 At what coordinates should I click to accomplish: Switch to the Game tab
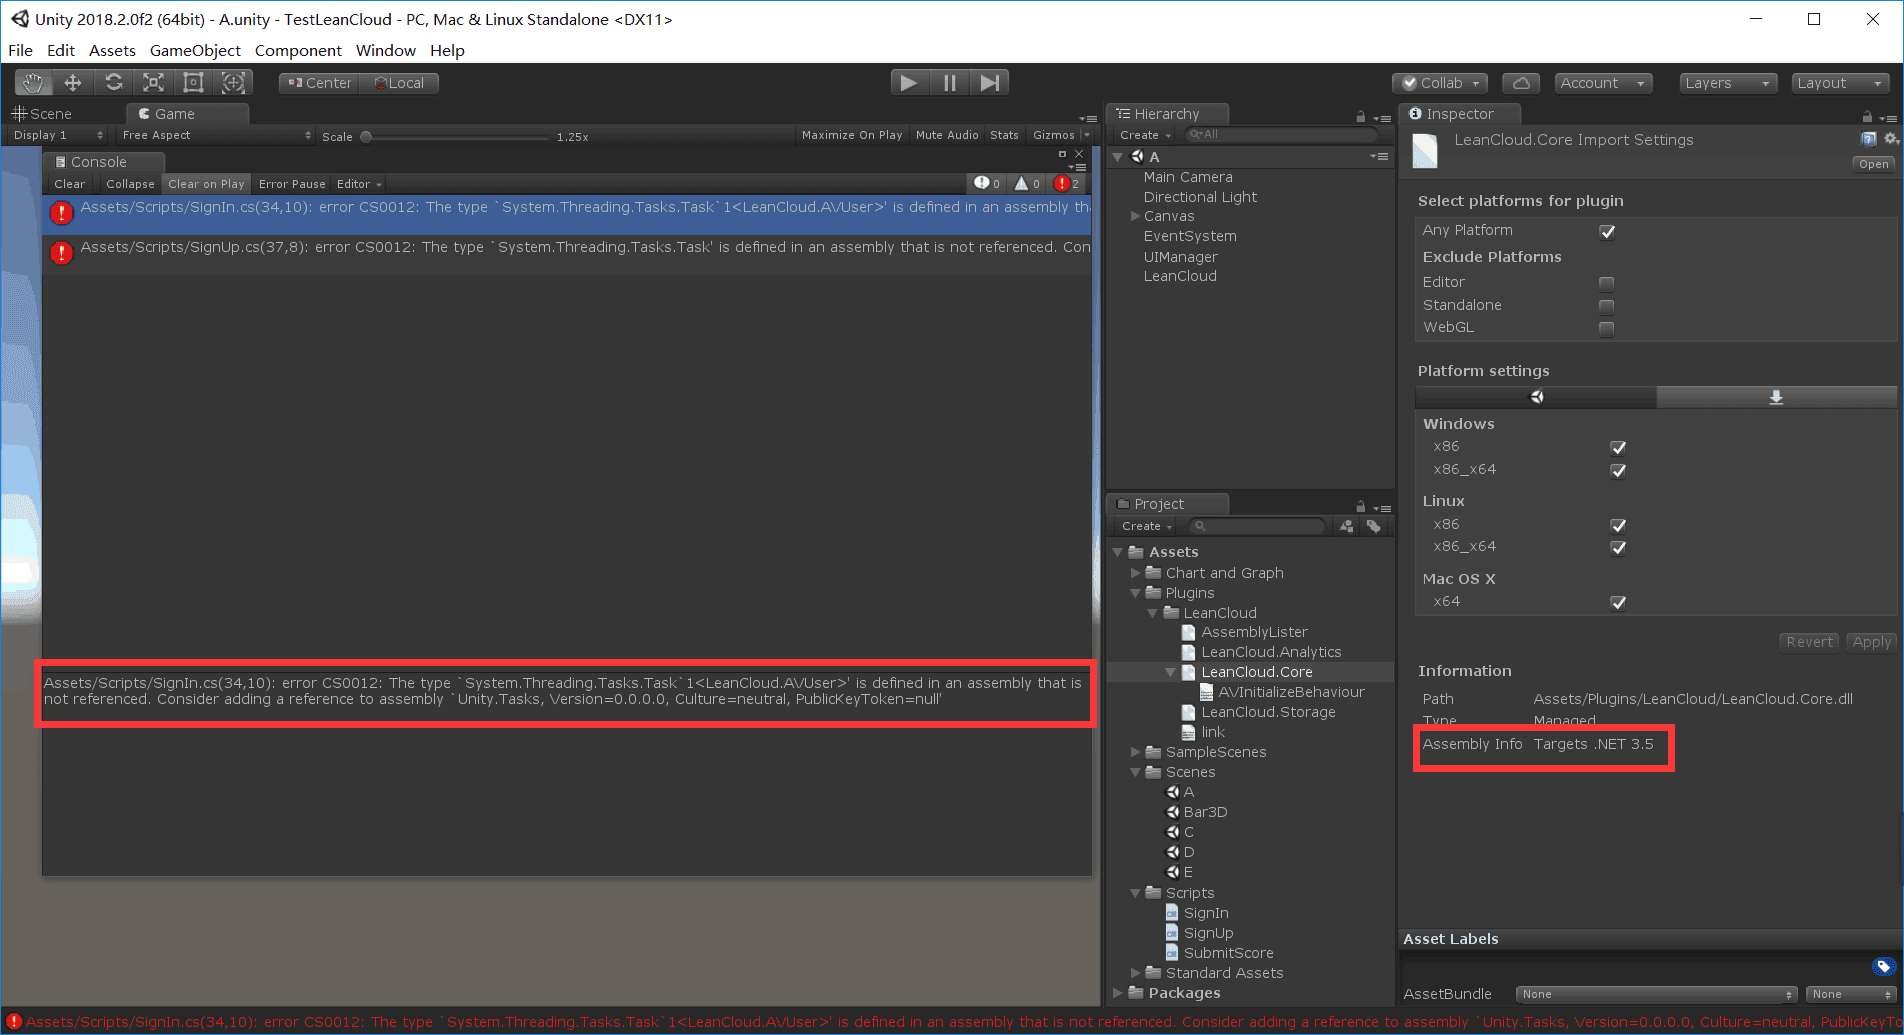point(186,114)
